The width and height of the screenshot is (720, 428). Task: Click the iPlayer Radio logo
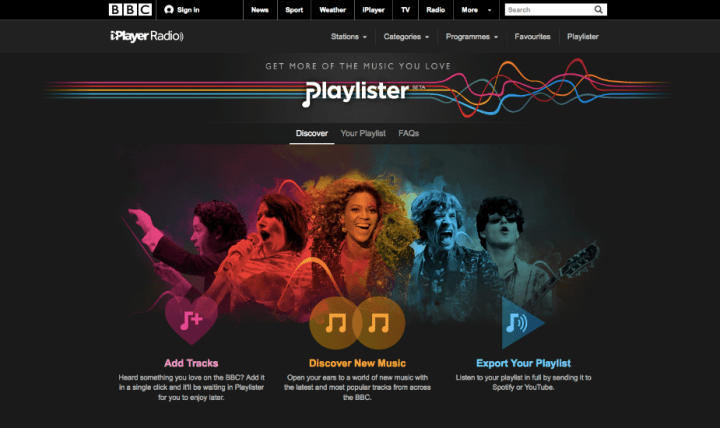[147, 36]
